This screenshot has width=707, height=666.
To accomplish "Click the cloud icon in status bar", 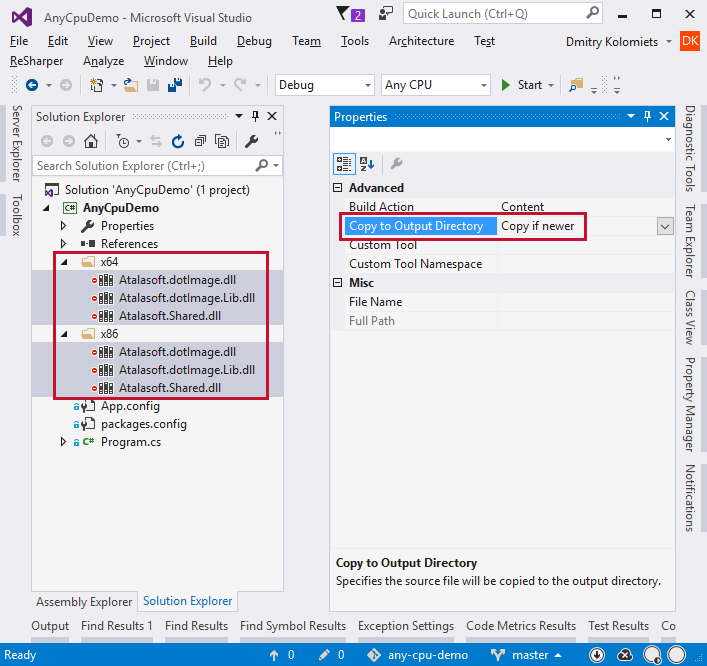I will coord(625,655).
